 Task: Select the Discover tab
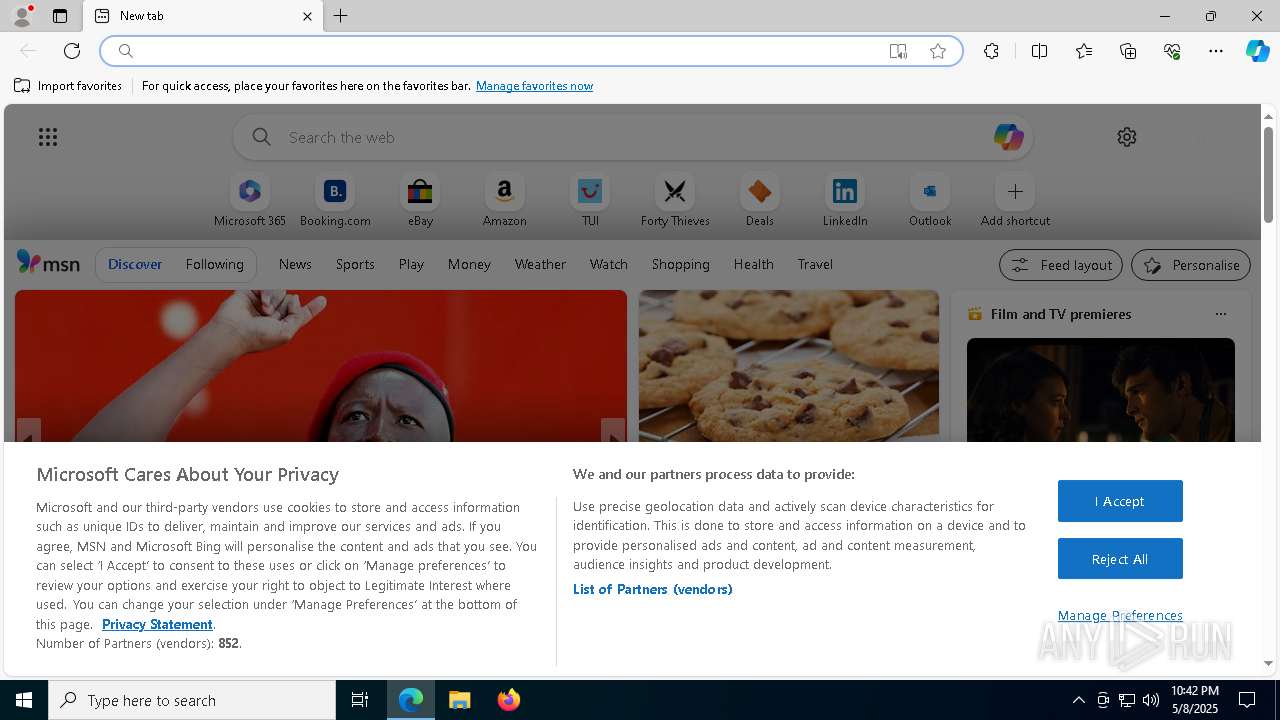pyautogui.click(x=135, y=264)
